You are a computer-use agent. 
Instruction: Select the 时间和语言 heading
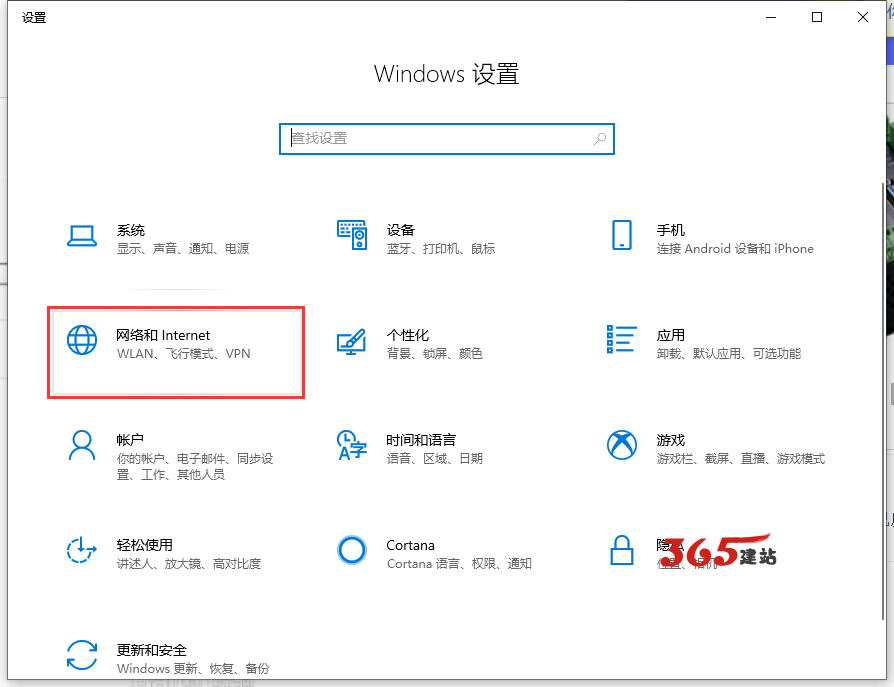pos(421,440)
